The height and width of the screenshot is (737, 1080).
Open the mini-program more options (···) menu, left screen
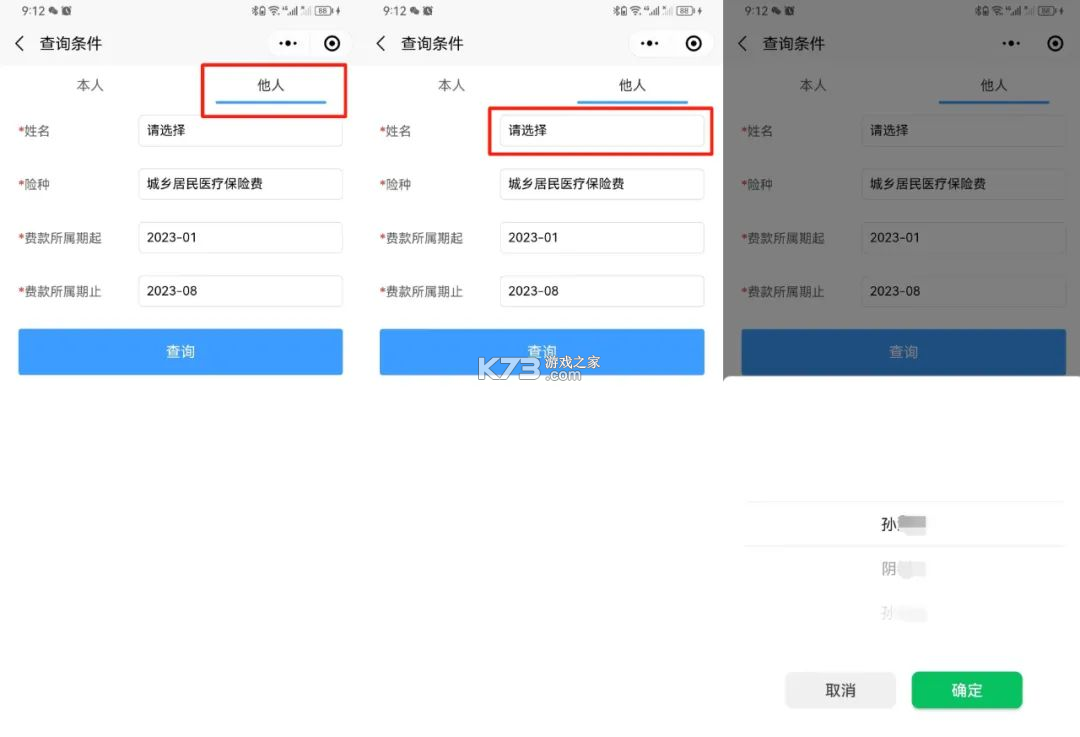click(x=288, y=43)
